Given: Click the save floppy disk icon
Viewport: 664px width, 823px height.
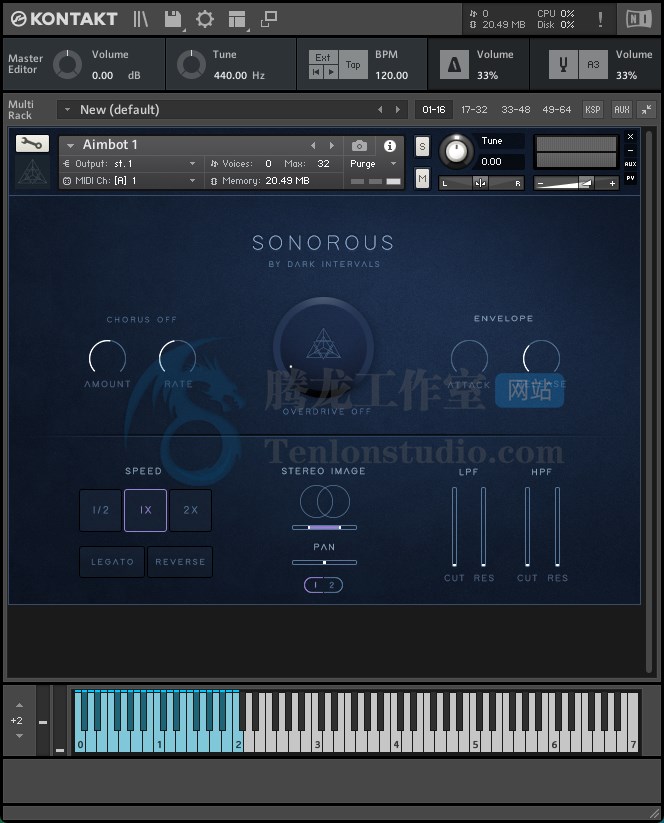Looking at the screenshot, I should (173, 19).
